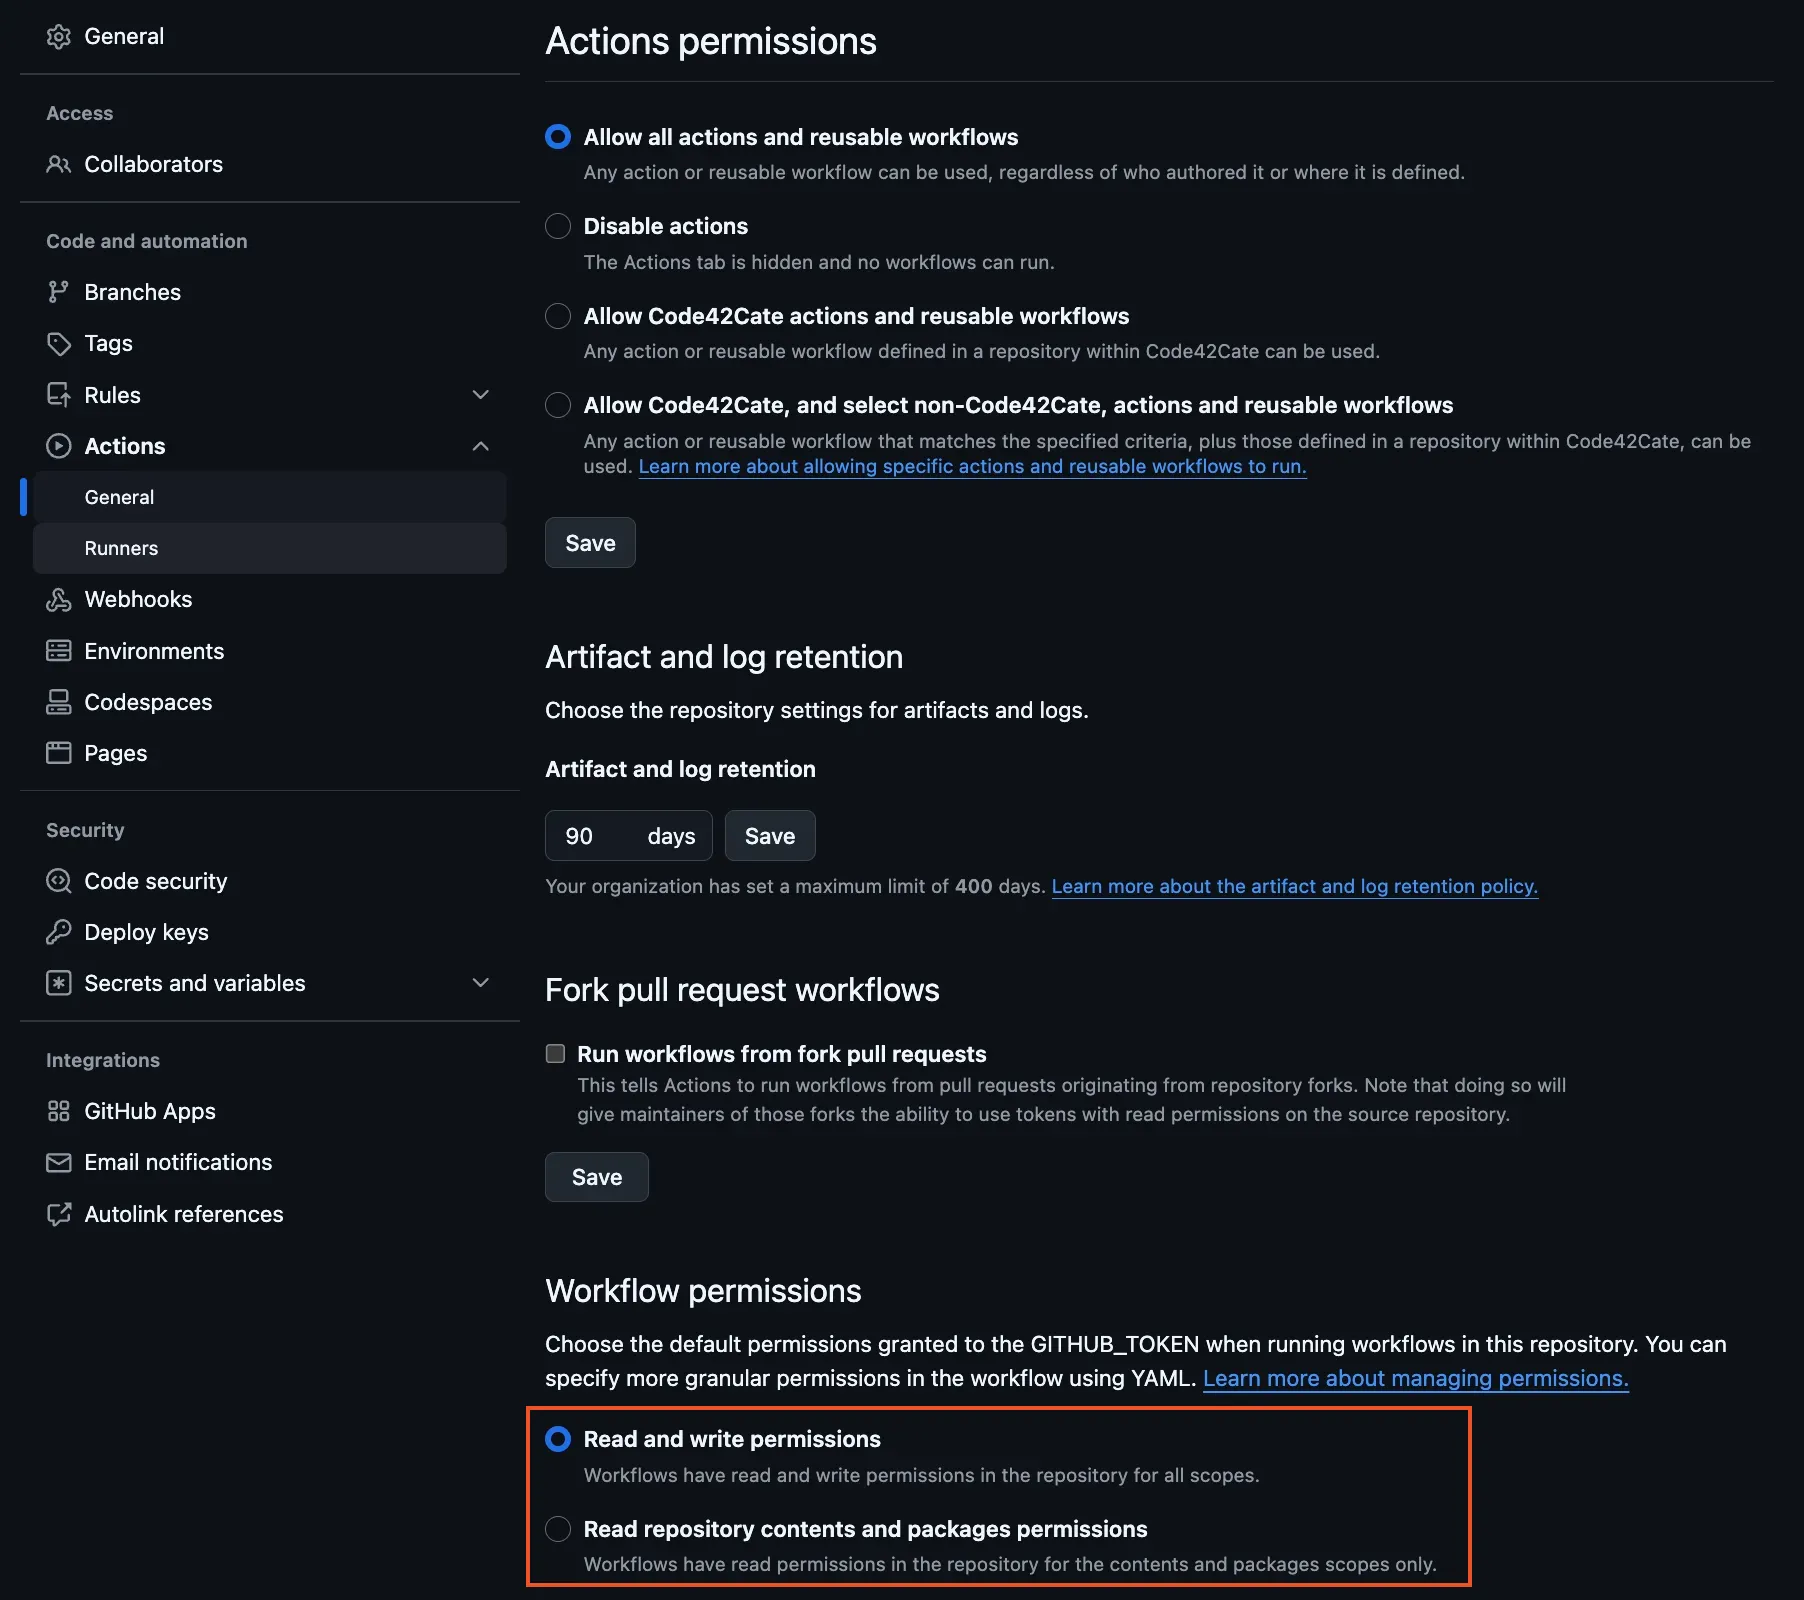Click the Webhooks icon in the sidebar
Viewport: 1804px width, 1600px height.
(59, 599)
